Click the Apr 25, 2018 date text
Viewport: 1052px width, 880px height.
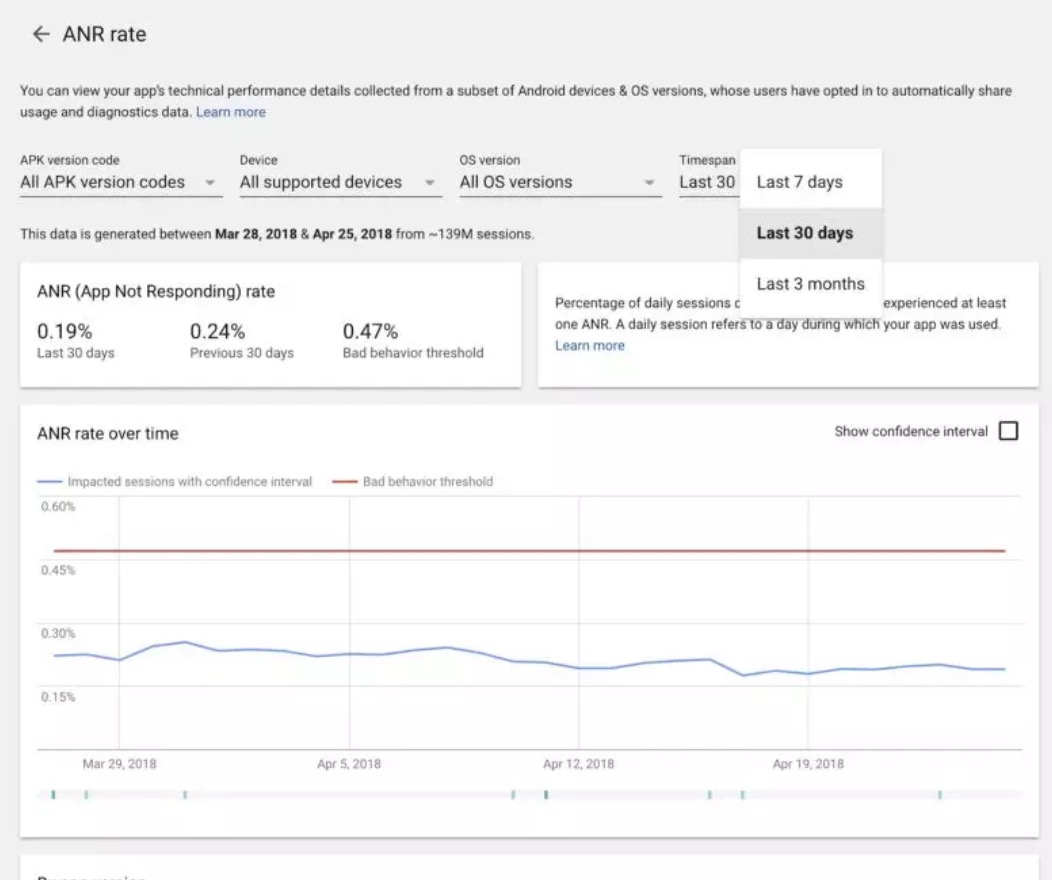pyautogui.click(x=352, y=234)
